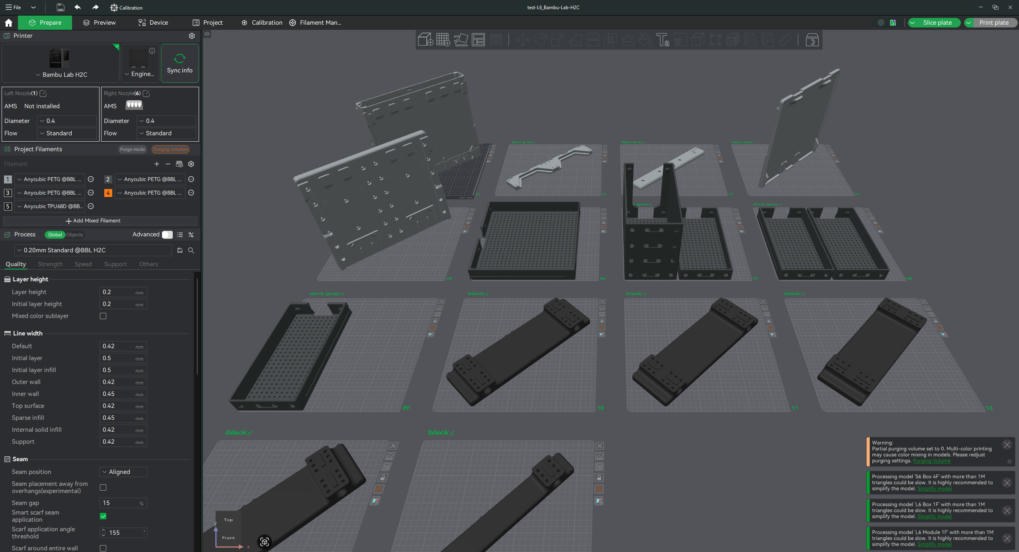This screenshot has height=552, width=1019.
Task: Open the File menu
Action: [13, 7]
